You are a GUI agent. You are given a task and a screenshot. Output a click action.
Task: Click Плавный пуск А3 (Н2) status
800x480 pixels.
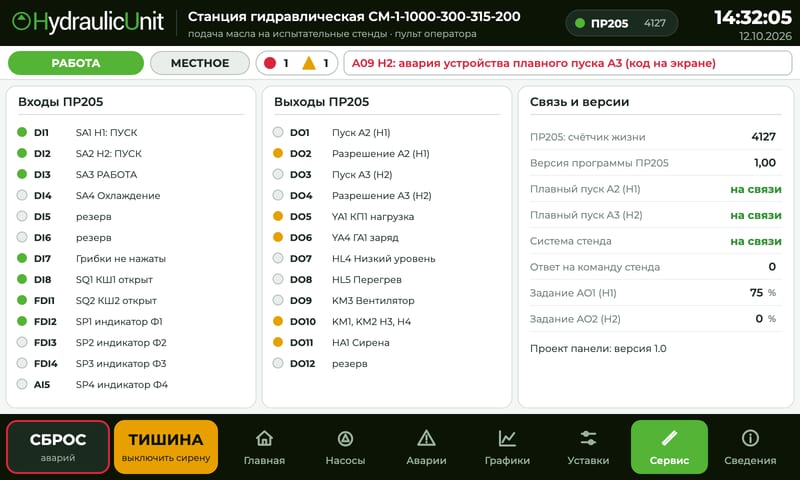[x=756, y=215]
